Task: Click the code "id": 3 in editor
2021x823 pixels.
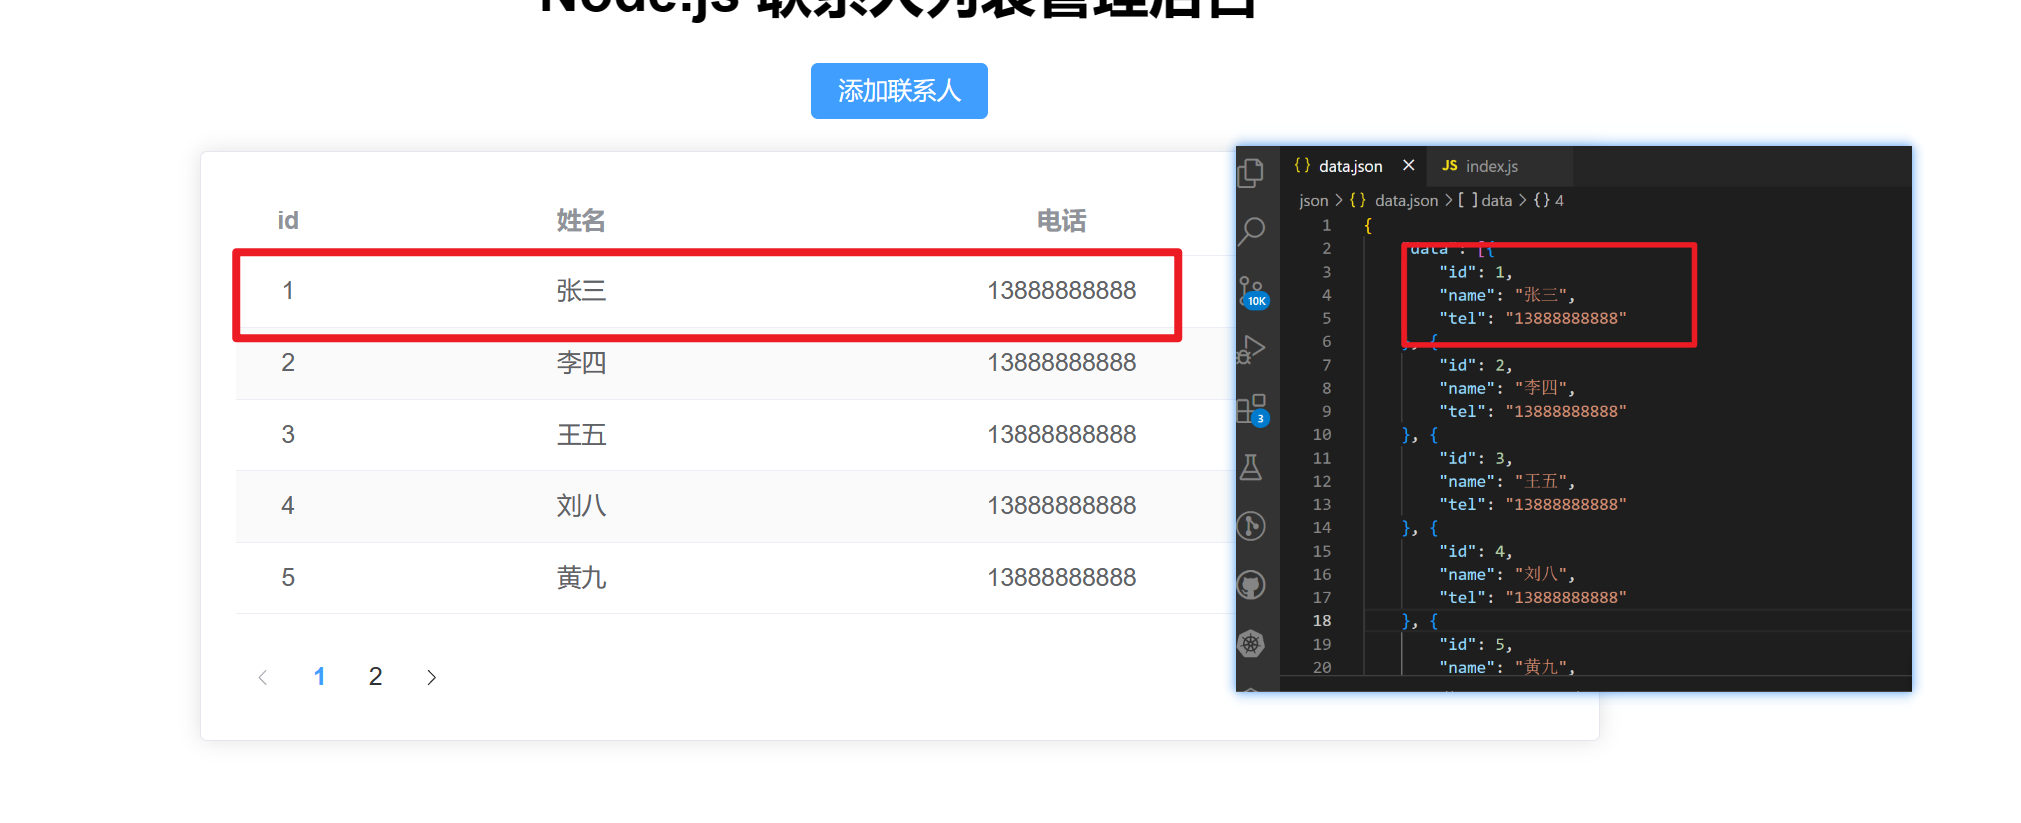Action: click(x=1475, y=458)
